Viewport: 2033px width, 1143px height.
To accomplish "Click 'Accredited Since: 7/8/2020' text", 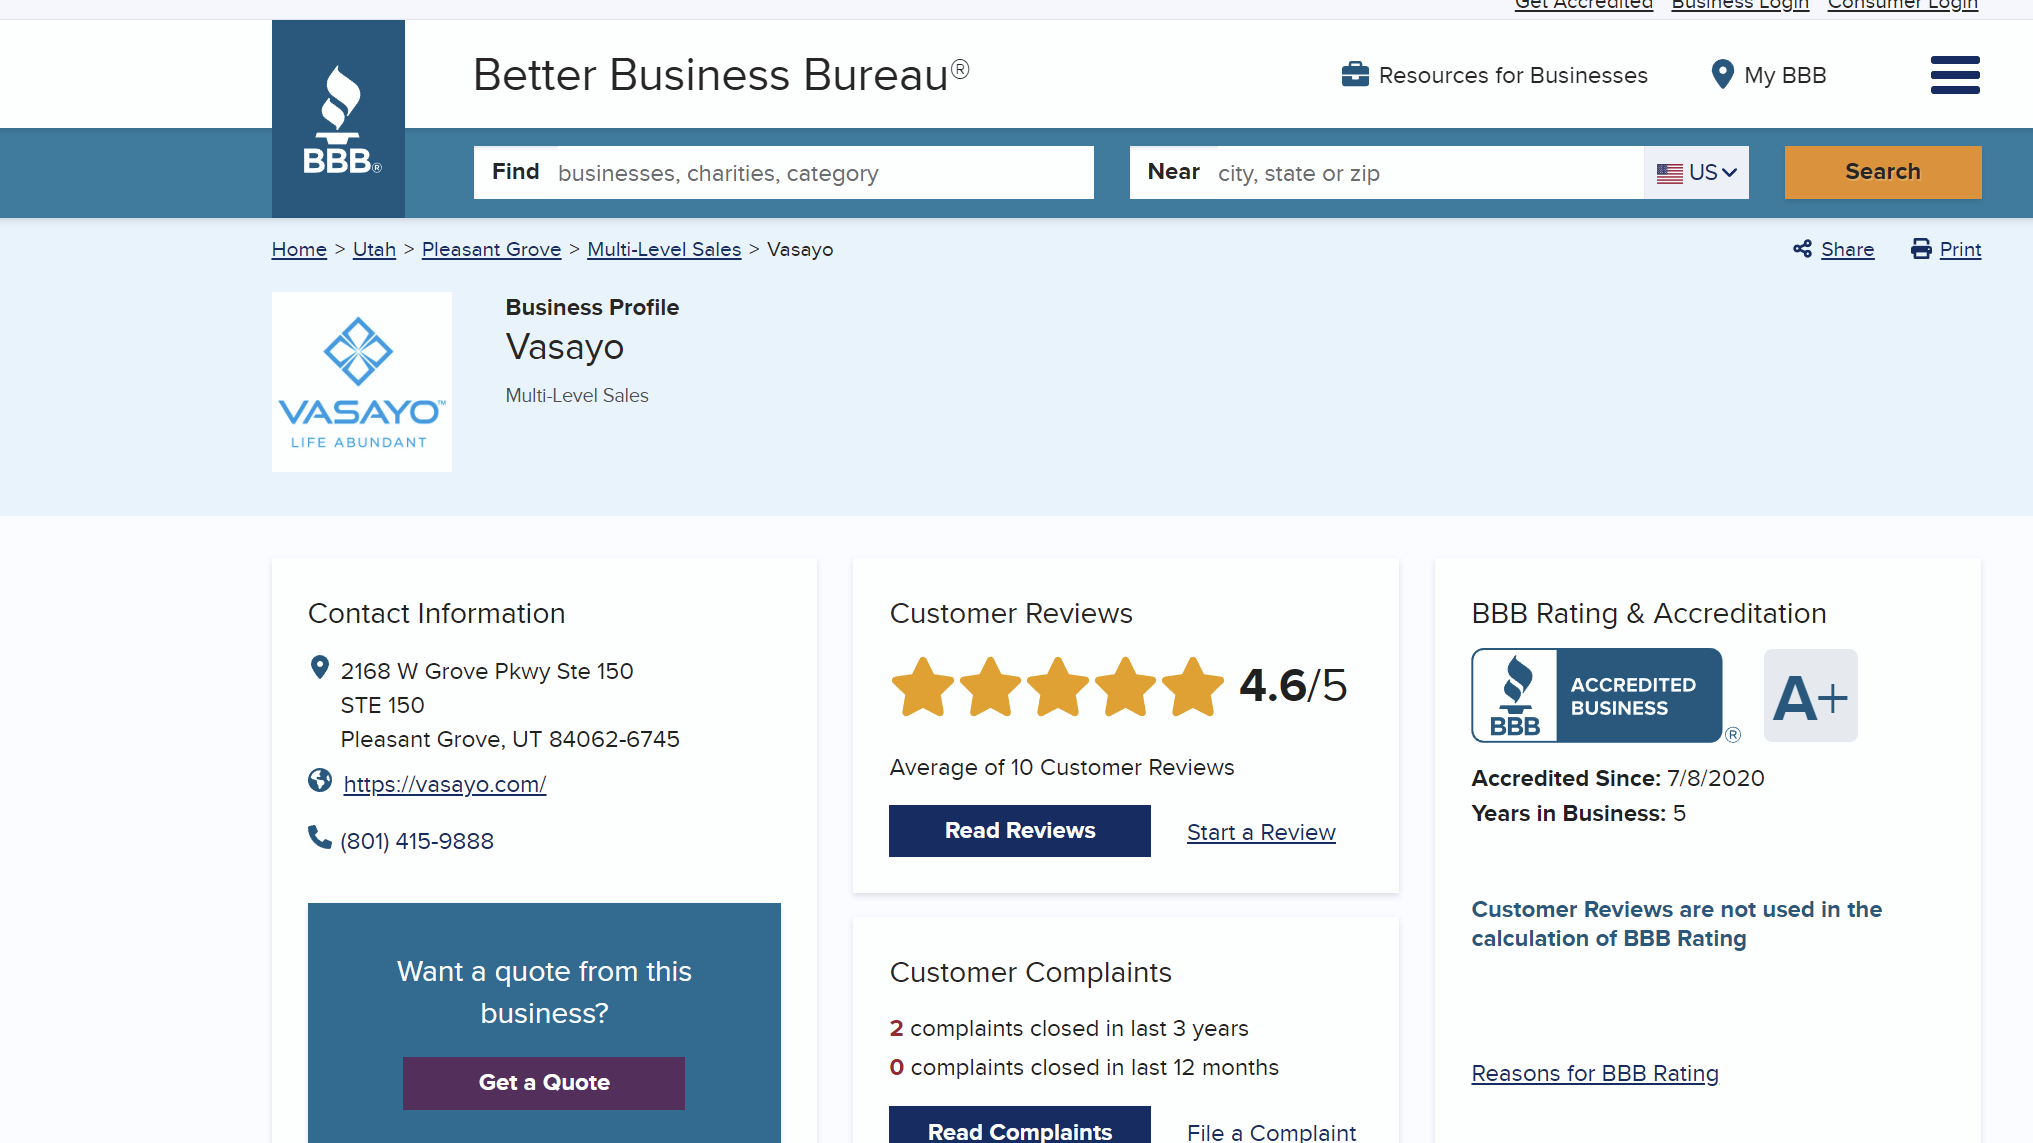I will pyautogui.click(x=1618, y=778).
